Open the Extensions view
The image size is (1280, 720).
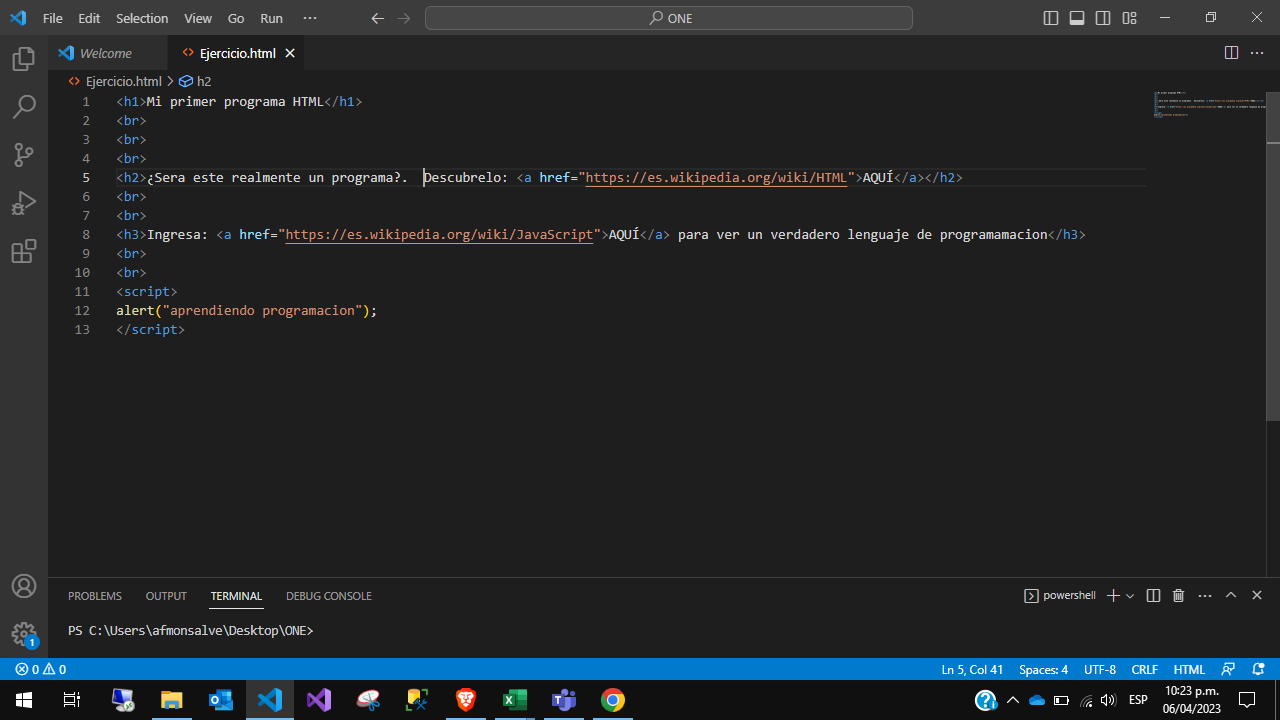tap(24, 251)
